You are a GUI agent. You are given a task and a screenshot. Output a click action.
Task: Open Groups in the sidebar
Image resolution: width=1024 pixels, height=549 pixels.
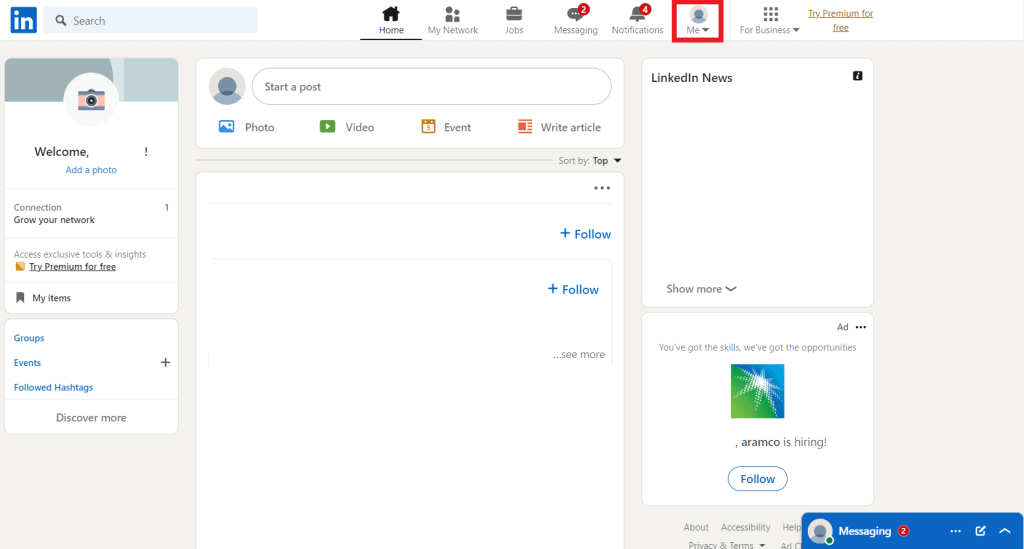(x=29, y=338)
